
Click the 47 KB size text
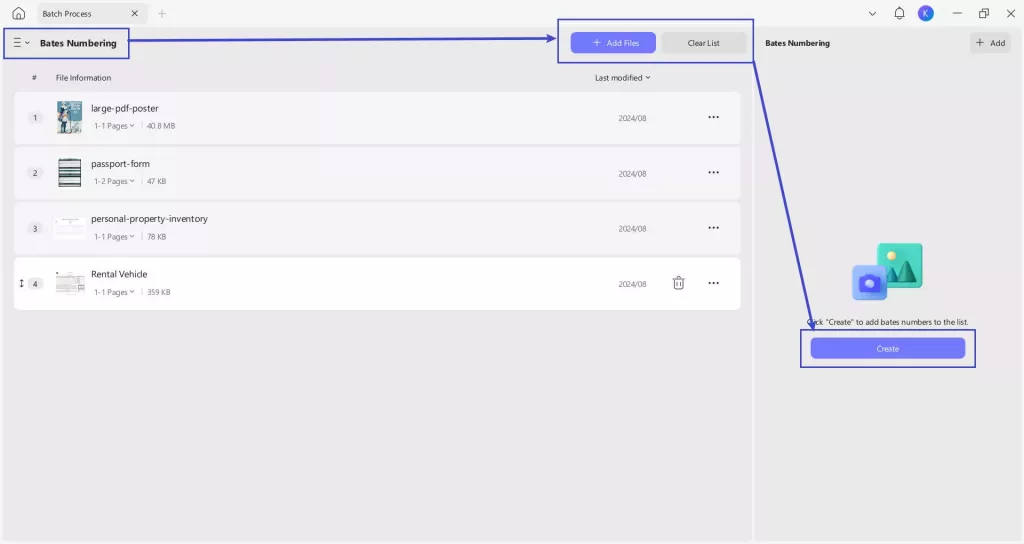[157, 181]
